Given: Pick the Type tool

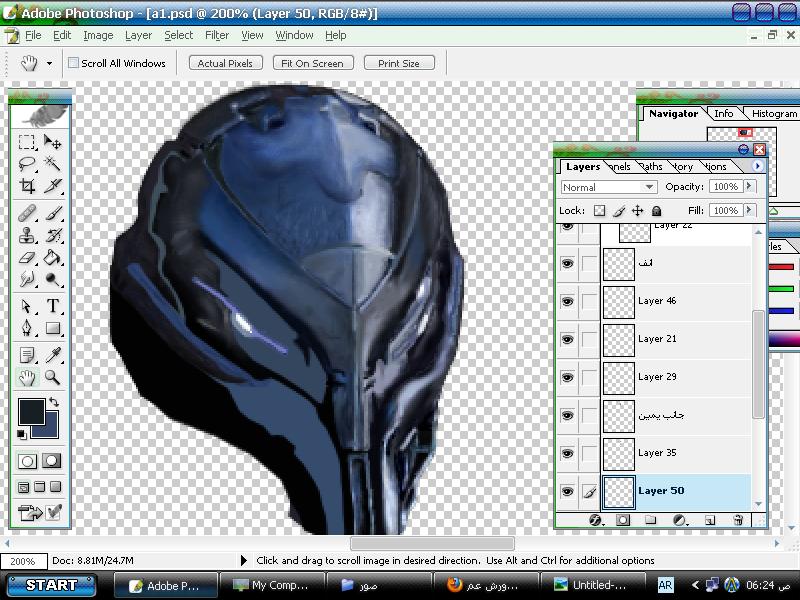Looking at the screenshot, I should click(x=53, y=306).
